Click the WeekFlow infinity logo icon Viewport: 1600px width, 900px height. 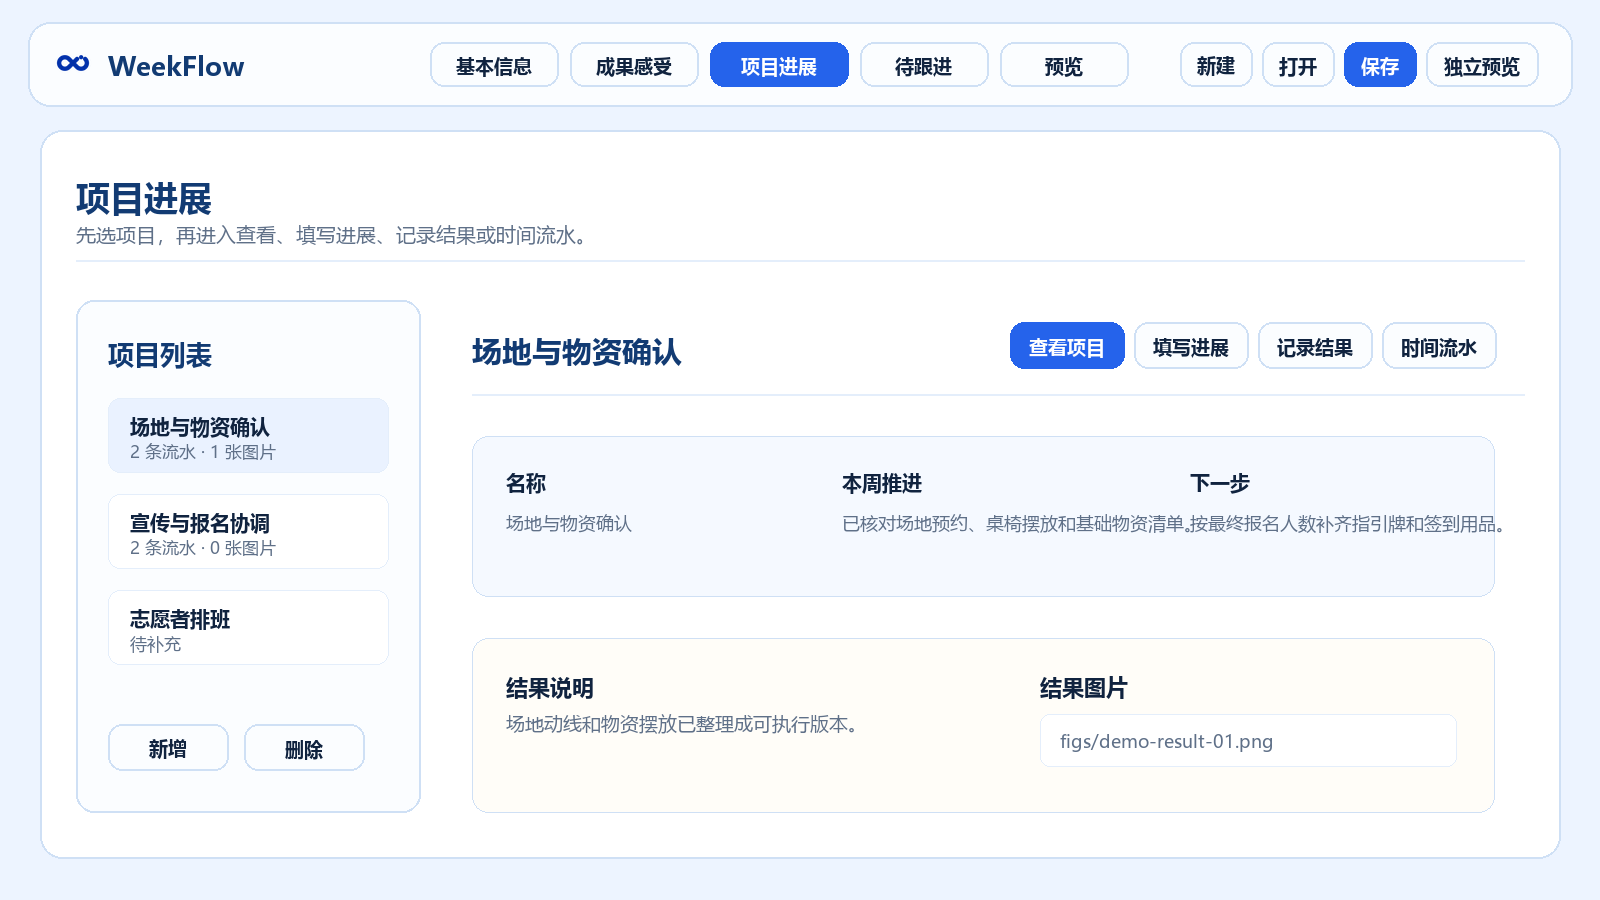pyautogui.click(x=73, y=64)
